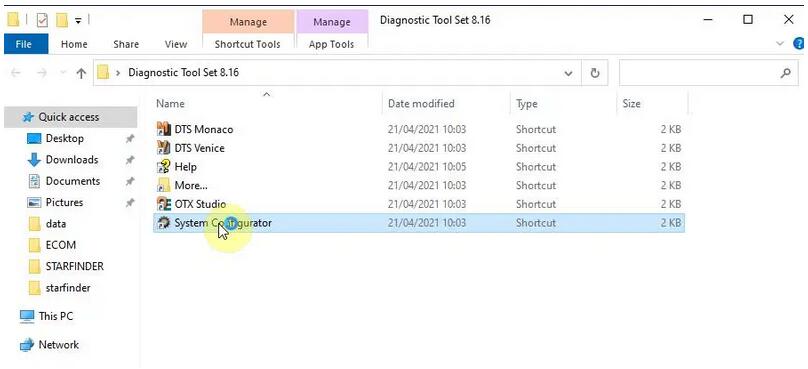Sort files by the Name column header
Screen dimensions: 808x369
click(170, 104)
